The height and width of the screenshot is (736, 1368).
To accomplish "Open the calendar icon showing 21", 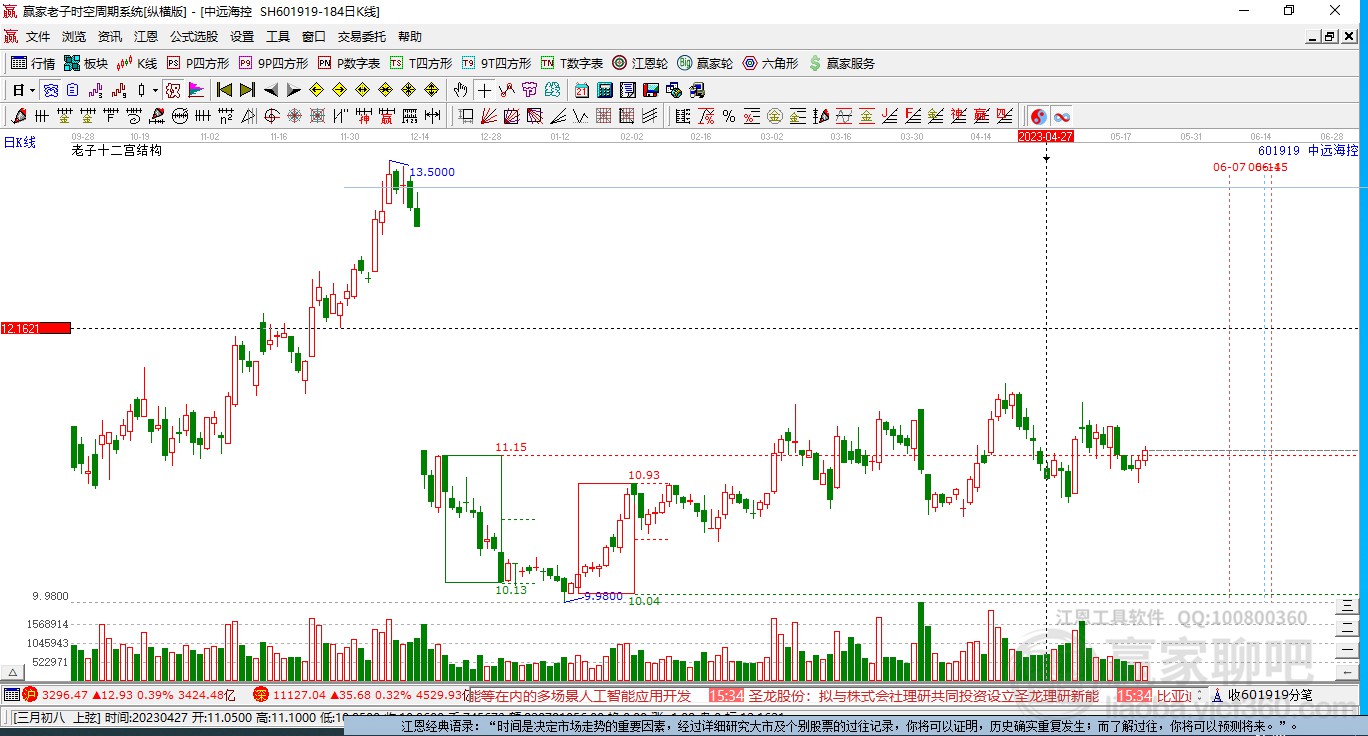I will tap(581, 90).
